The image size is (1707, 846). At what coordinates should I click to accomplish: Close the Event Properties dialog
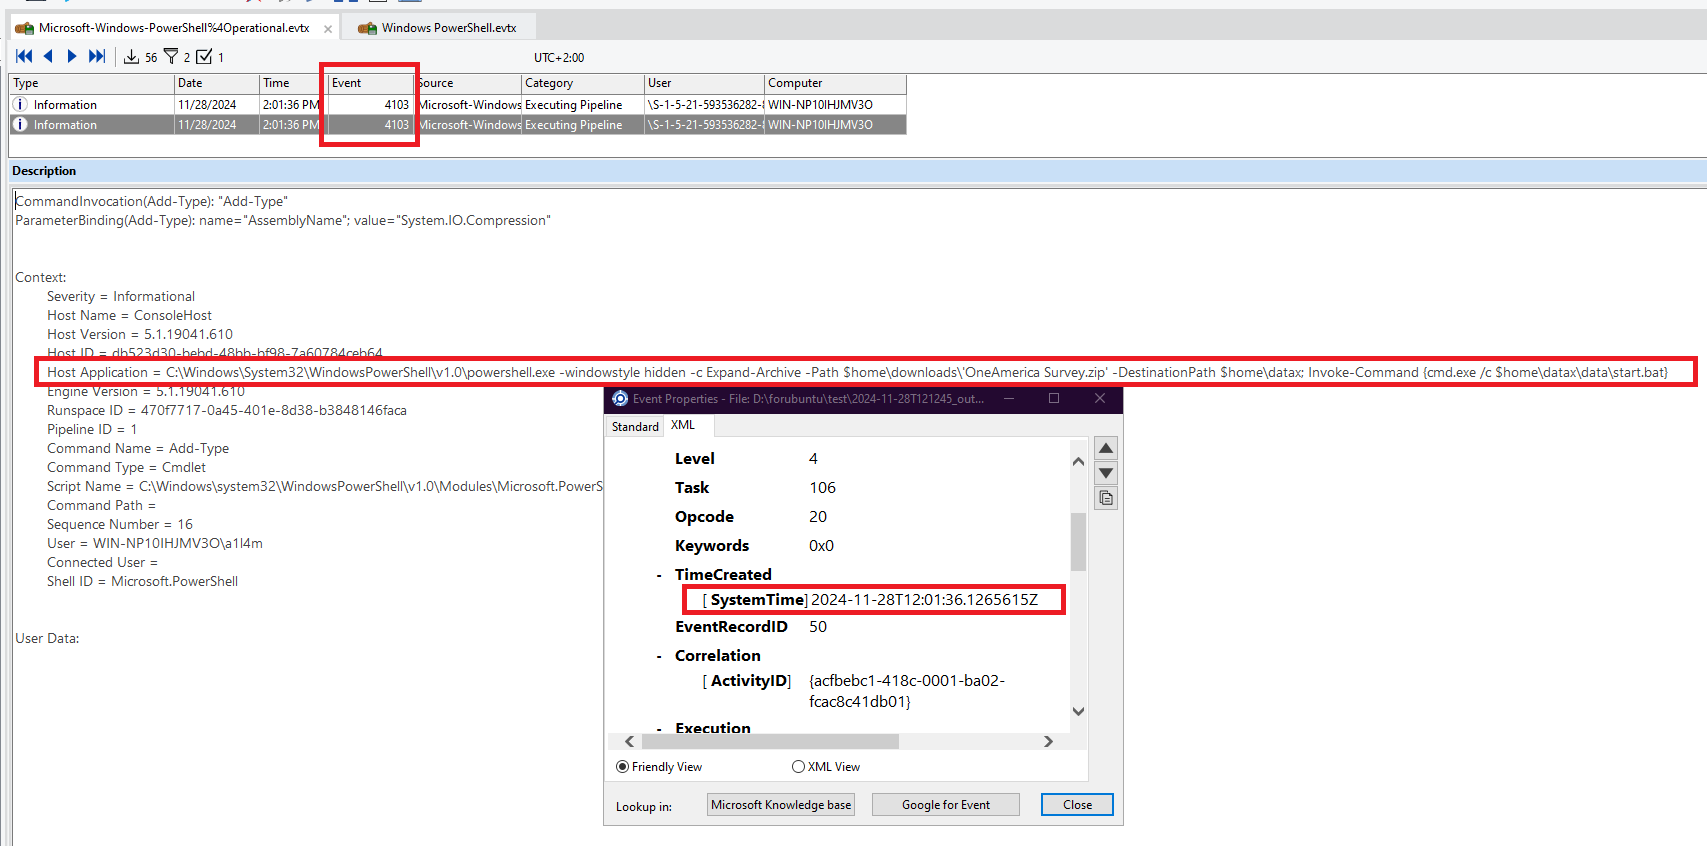(x=1077, y=805)
